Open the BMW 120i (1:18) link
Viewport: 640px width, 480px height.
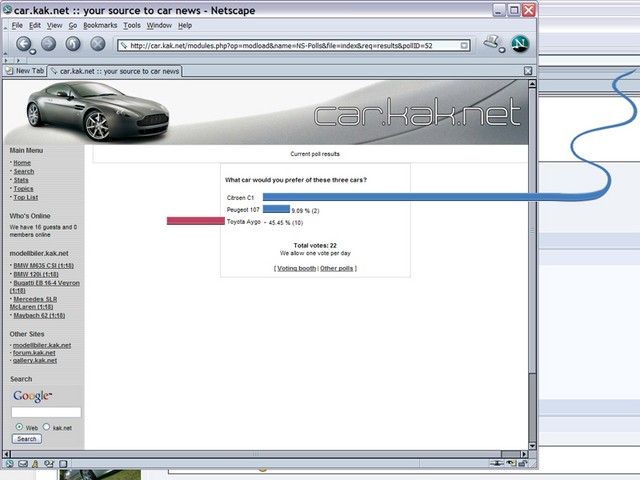point(36,274)
